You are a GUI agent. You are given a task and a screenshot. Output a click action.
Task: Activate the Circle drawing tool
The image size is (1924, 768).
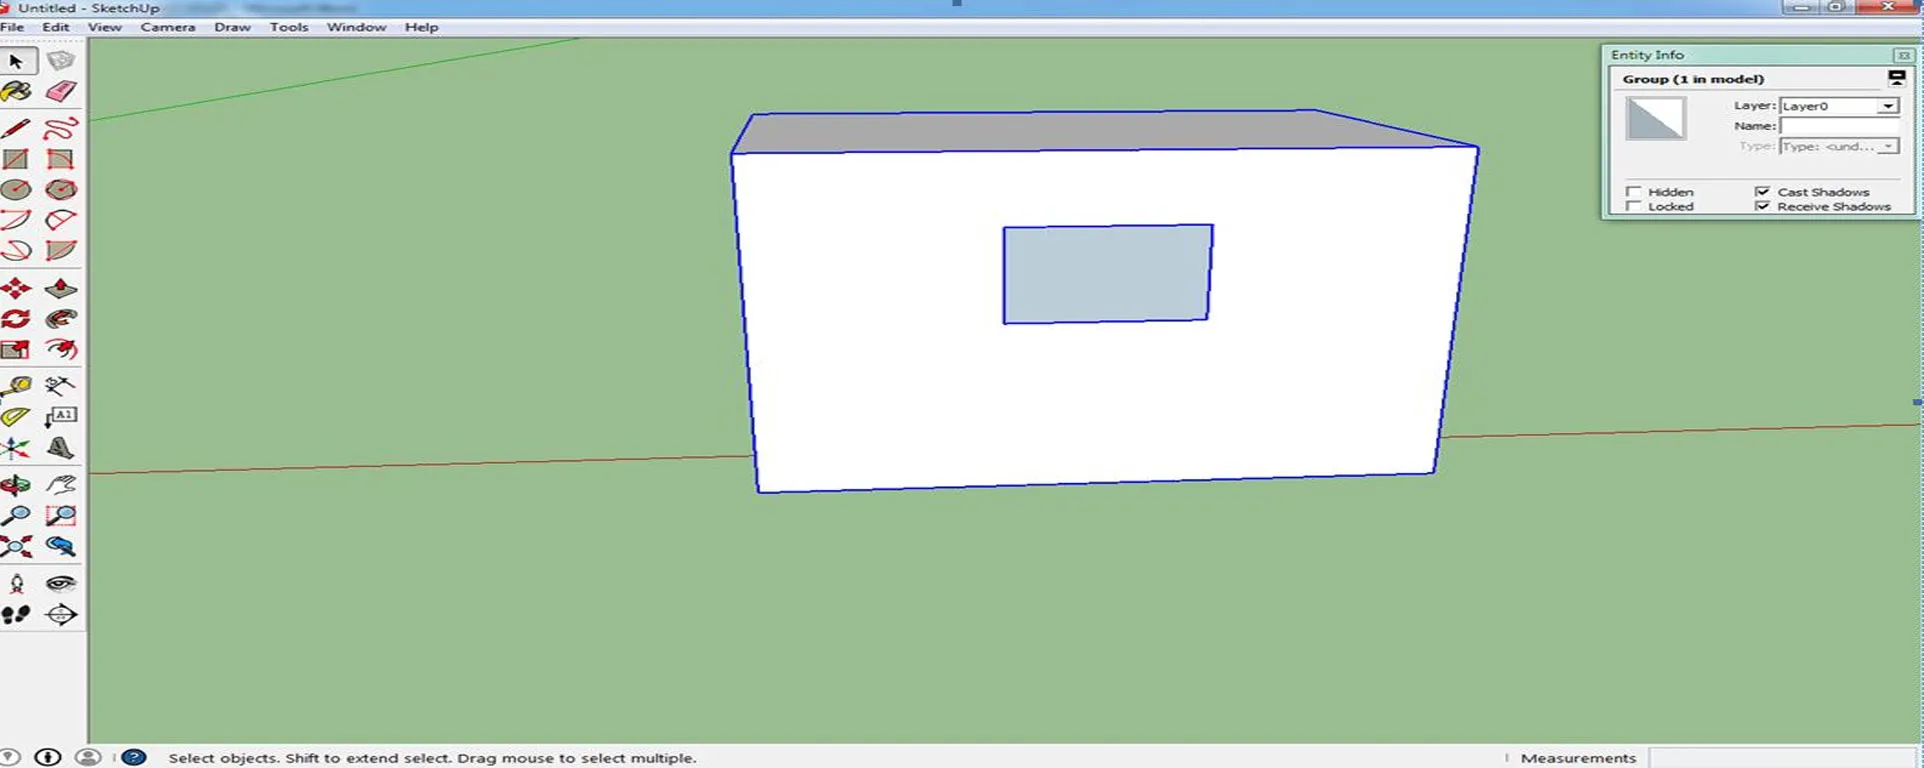coord(17,189)
